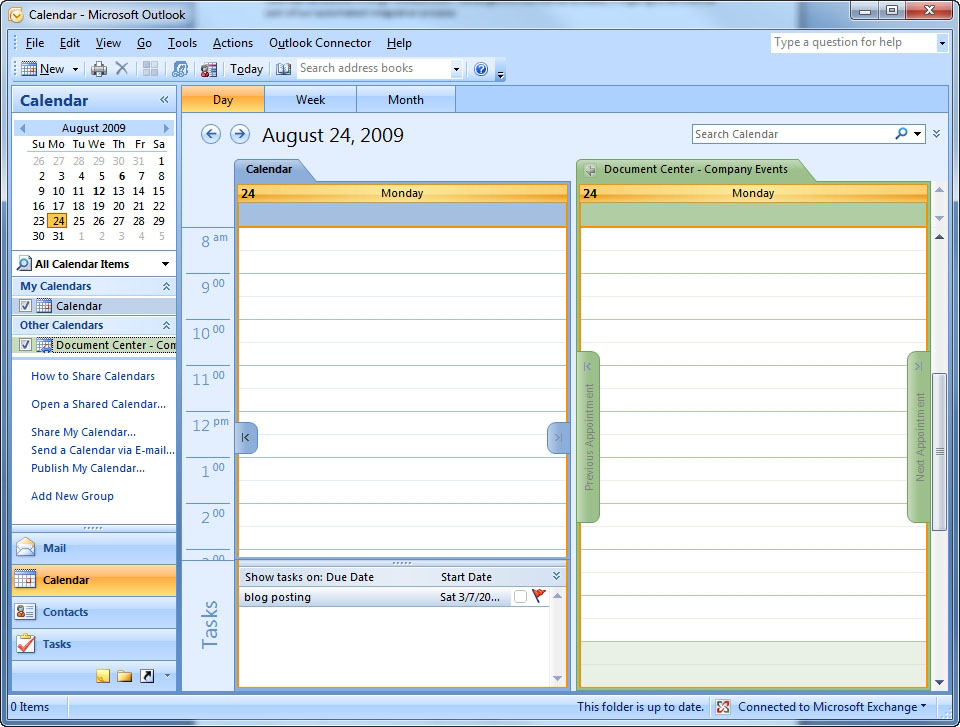This screenshot has width=960, height=727.
Task: Open the Actions menu
Action: pyautogui.click(x=233, y=43)
